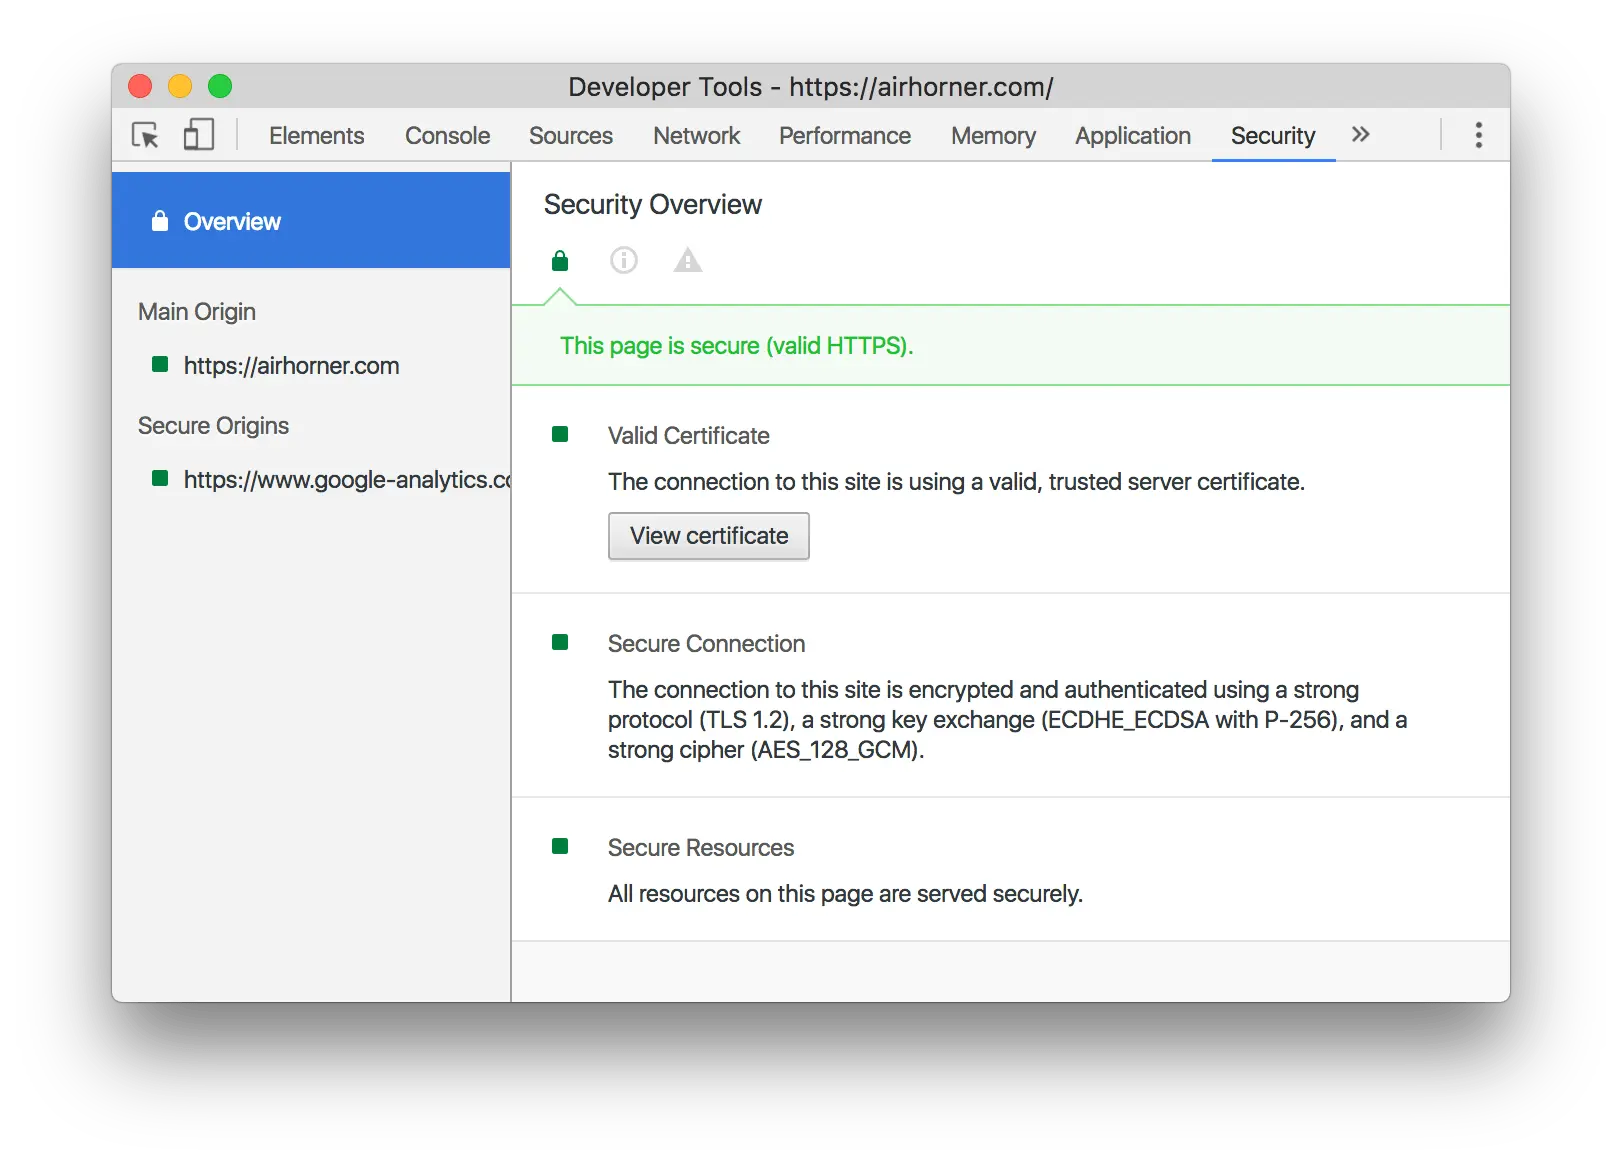
Task: Activate the inspect element picker icon
Action: (x=146, y=135)
